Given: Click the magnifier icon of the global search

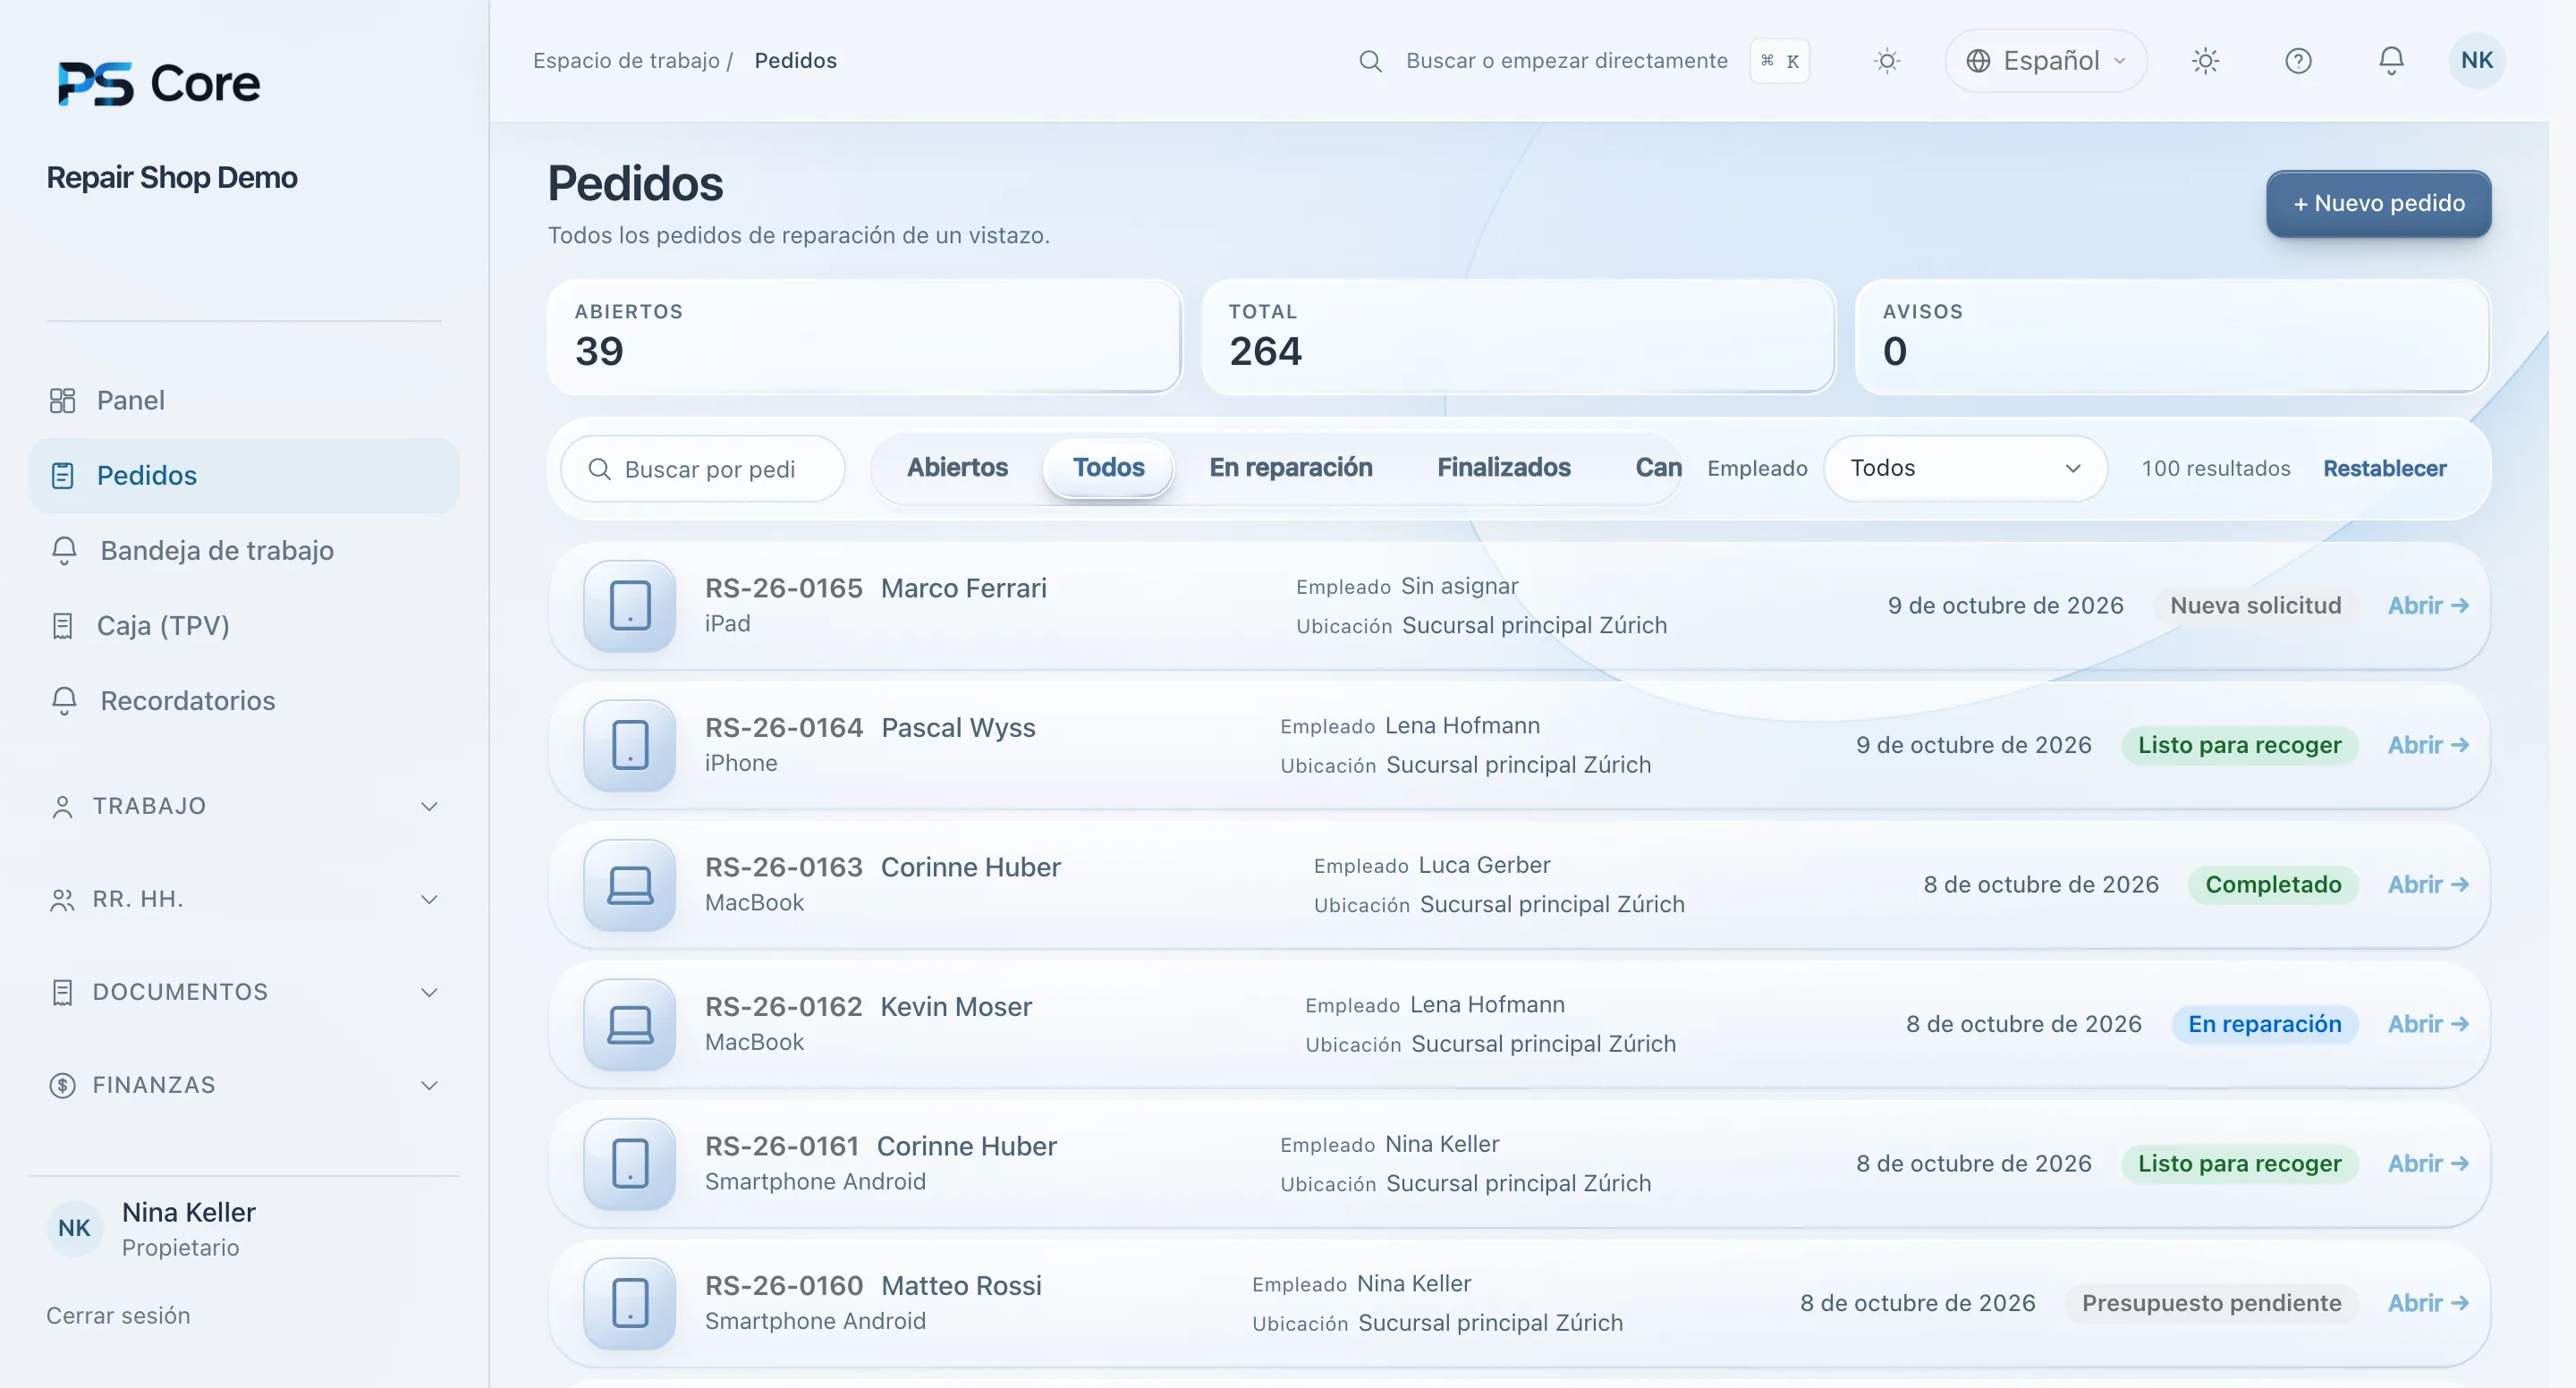Looking at the screenshot, I should (1371, 61).
